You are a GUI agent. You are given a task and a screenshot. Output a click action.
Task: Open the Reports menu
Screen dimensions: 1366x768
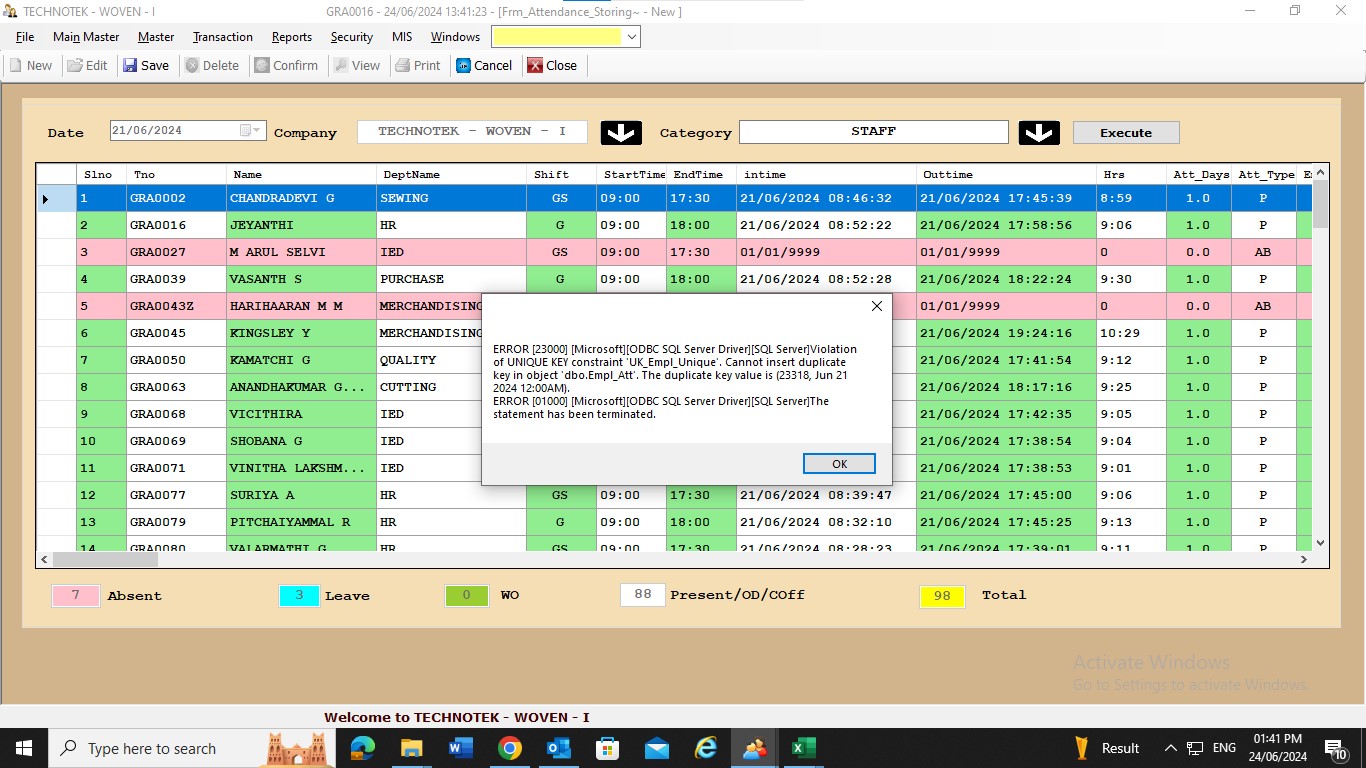coord(292,37)
